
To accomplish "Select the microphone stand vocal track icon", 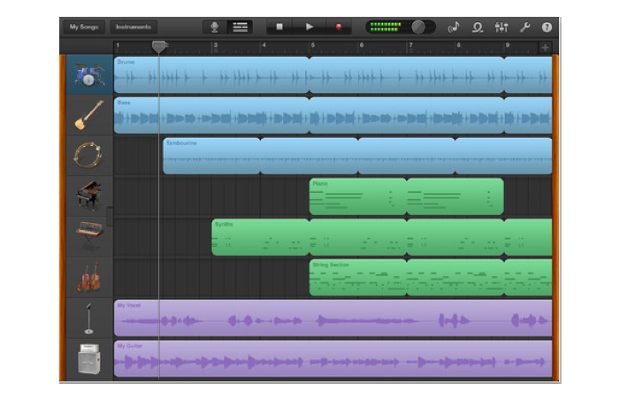I will pos(89,318).
